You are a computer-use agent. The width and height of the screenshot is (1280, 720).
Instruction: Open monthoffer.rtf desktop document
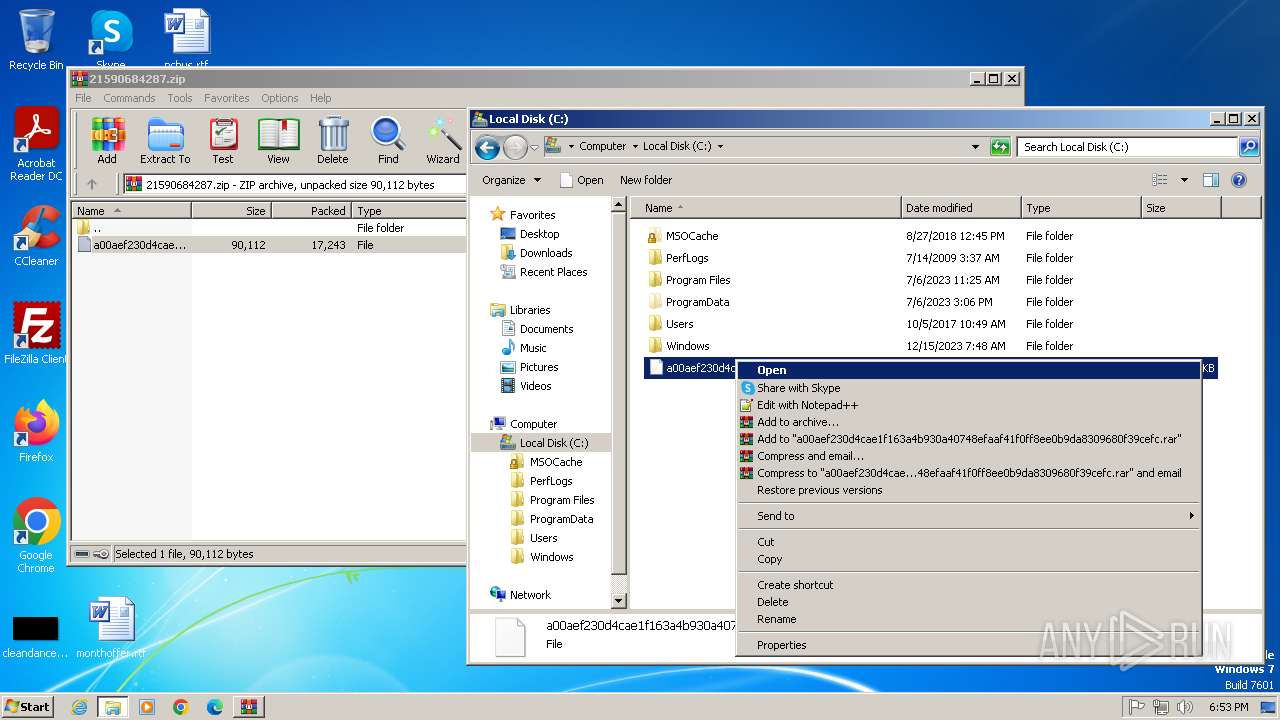tap(111, 628)
